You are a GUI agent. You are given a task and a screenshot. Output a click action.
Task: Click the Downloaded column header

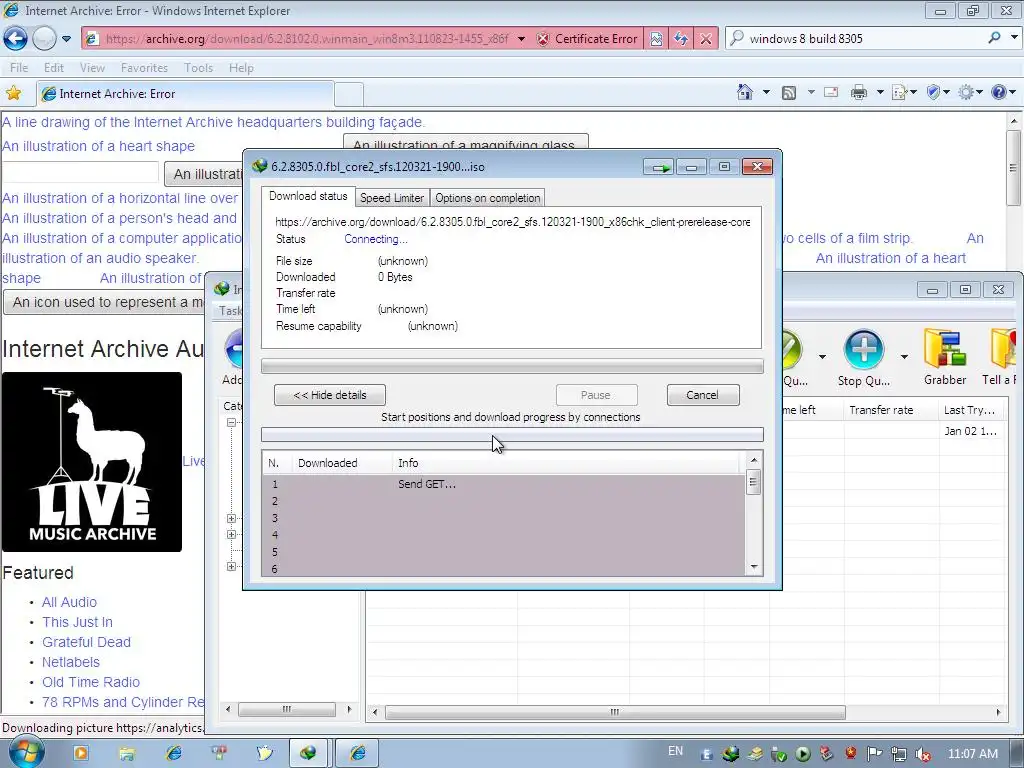[x=342, y=463]
